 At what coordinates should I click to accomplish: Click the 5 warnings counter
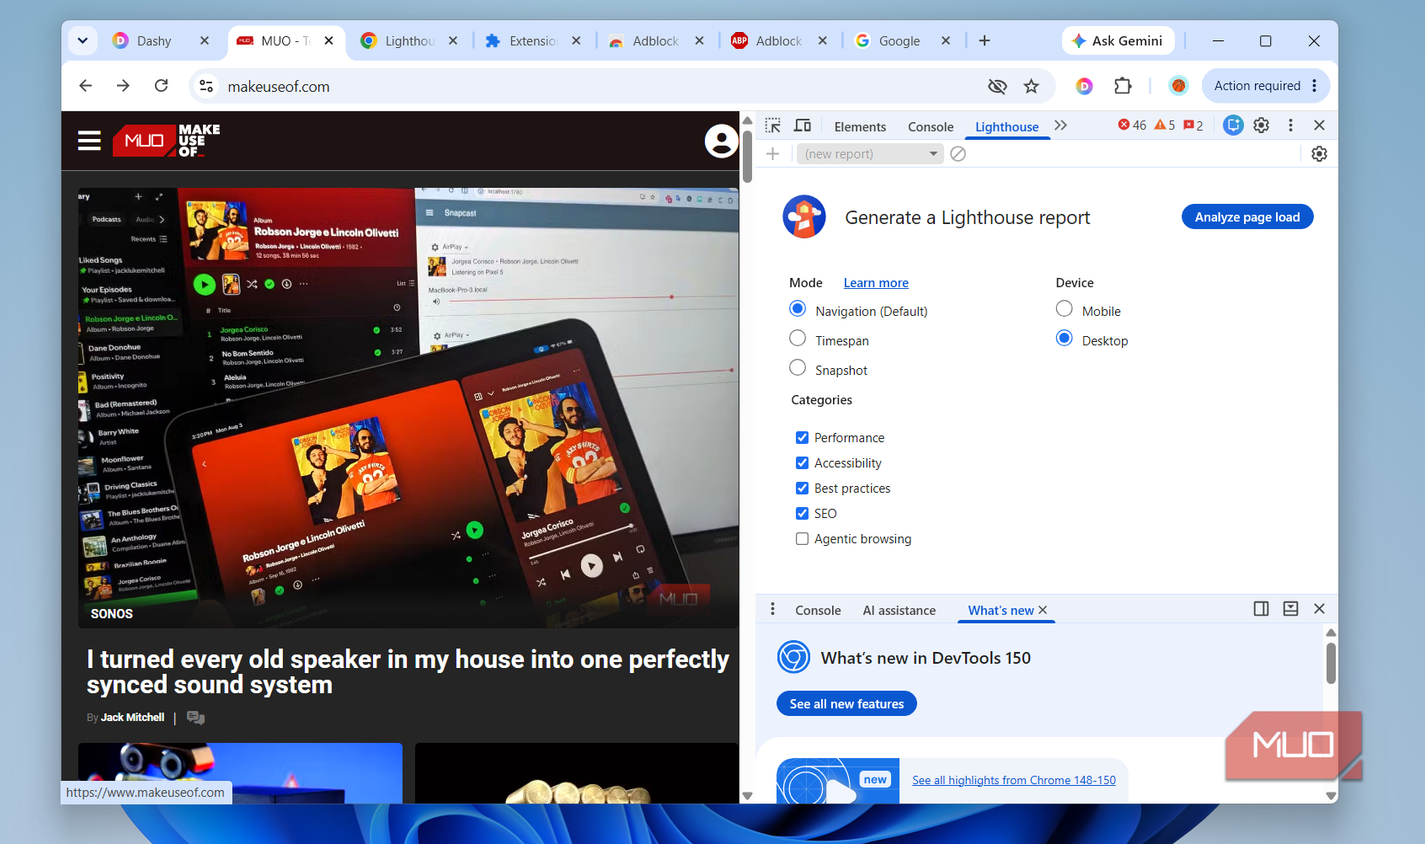coord(1164,126)
